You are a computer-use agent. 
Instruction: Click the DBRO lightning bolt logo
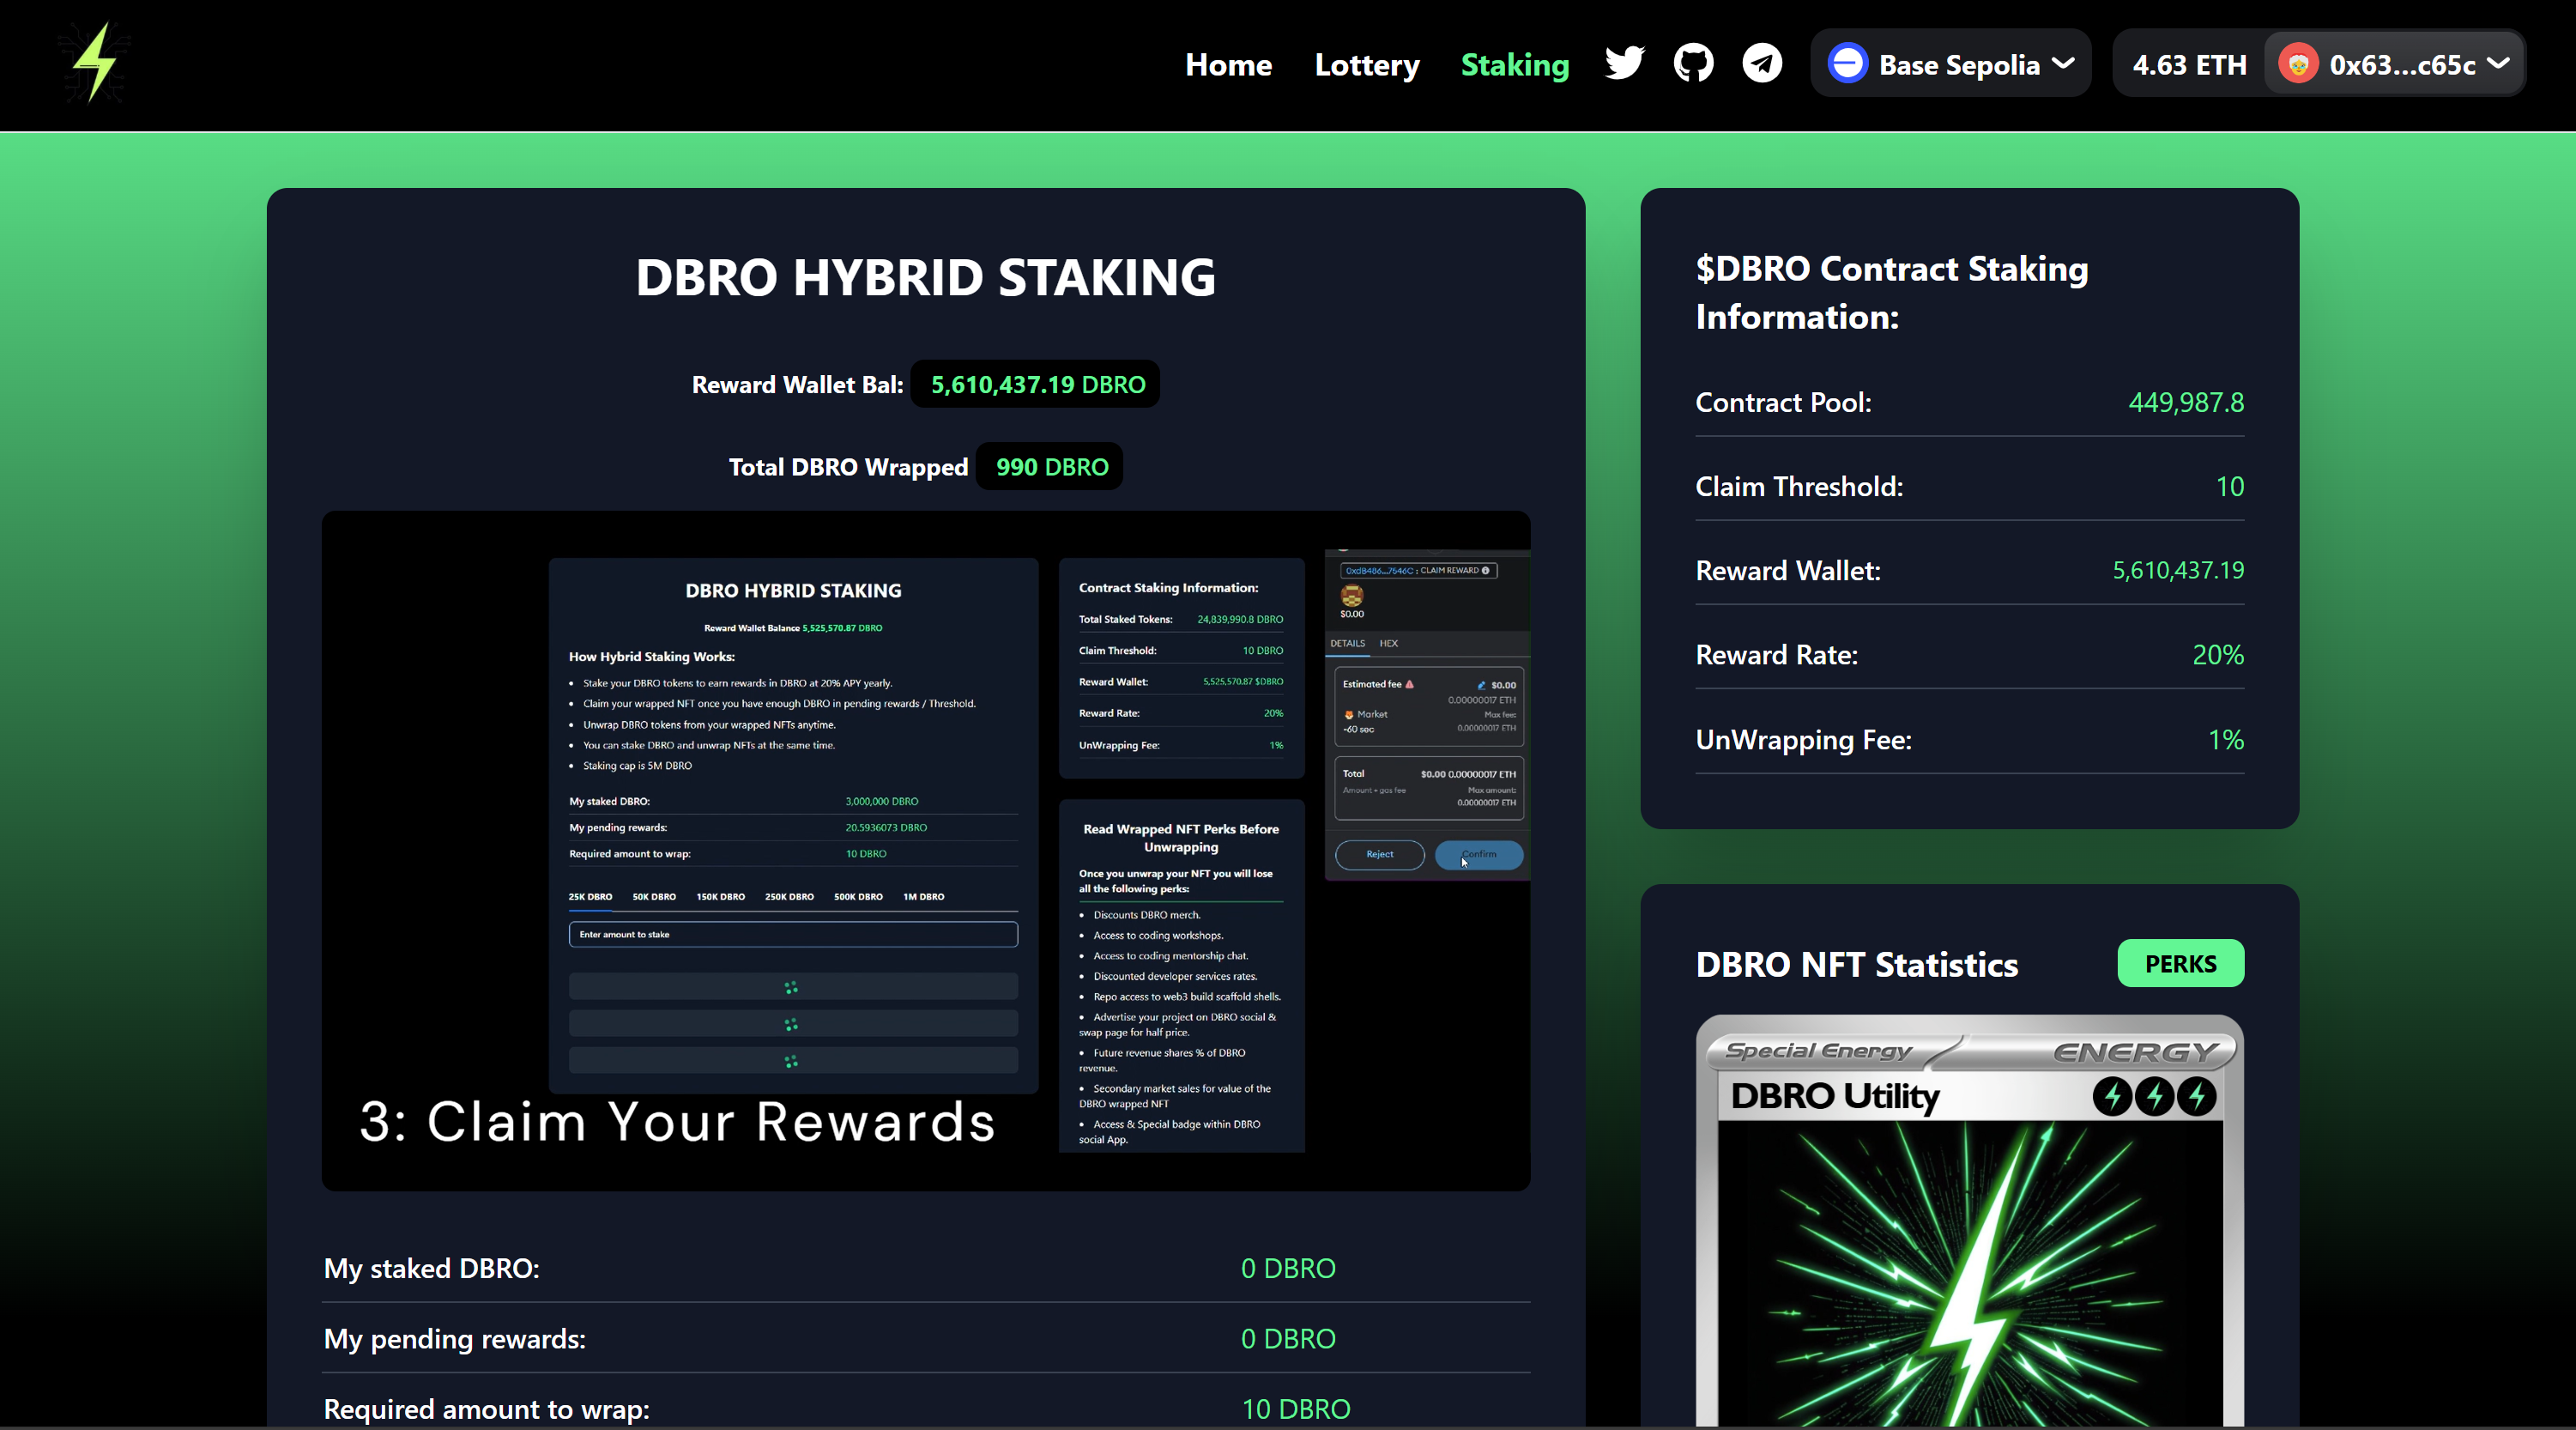tap(95, 63)
